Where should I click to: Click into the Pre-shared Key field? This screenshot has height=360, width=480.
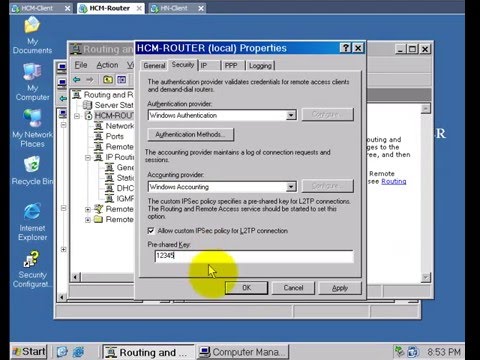coord(254,256)
